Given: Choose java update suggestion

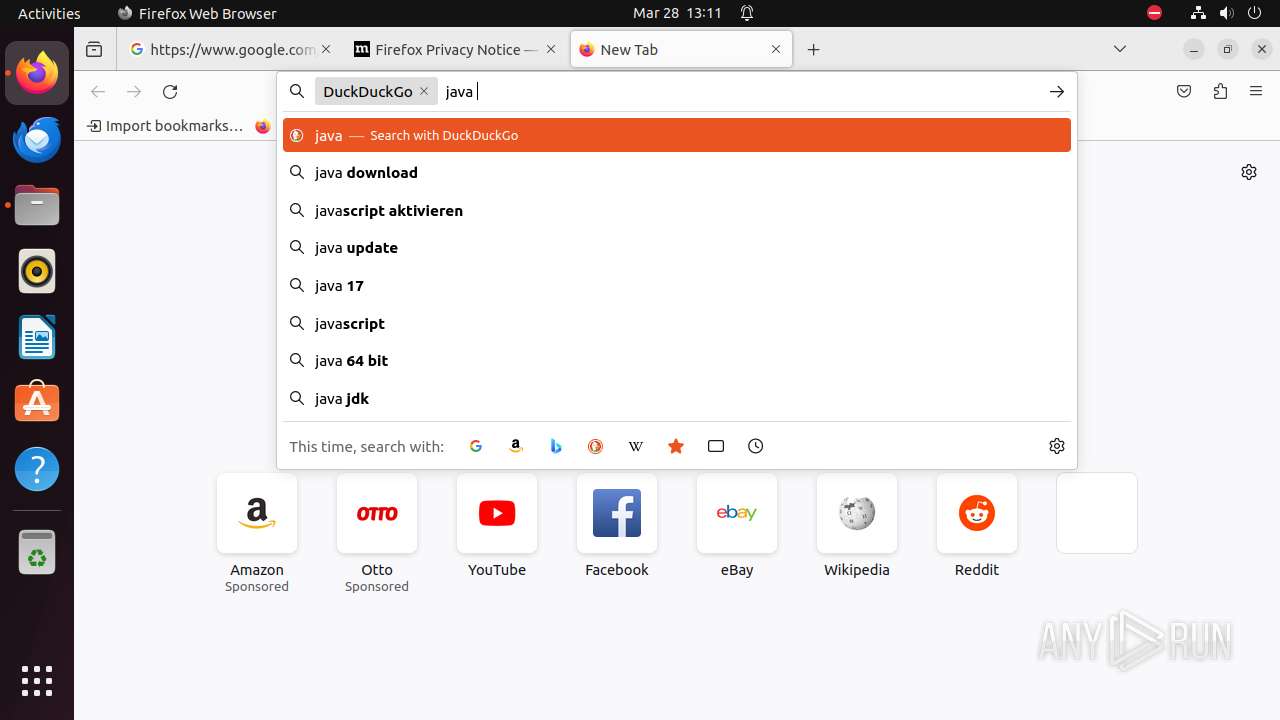Looking at the screenshot, I should [677, 247].
